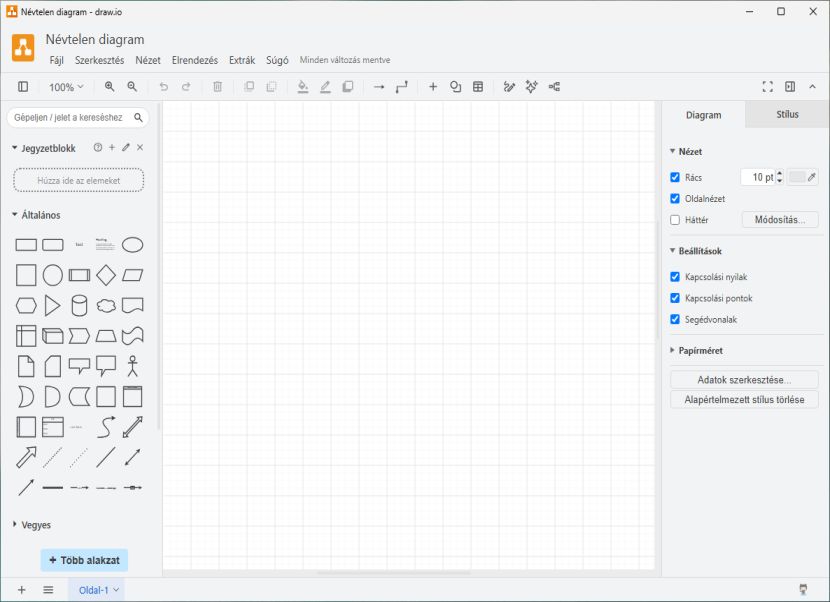Click the Jegyzetblokk help question icon

pos(98,148)
